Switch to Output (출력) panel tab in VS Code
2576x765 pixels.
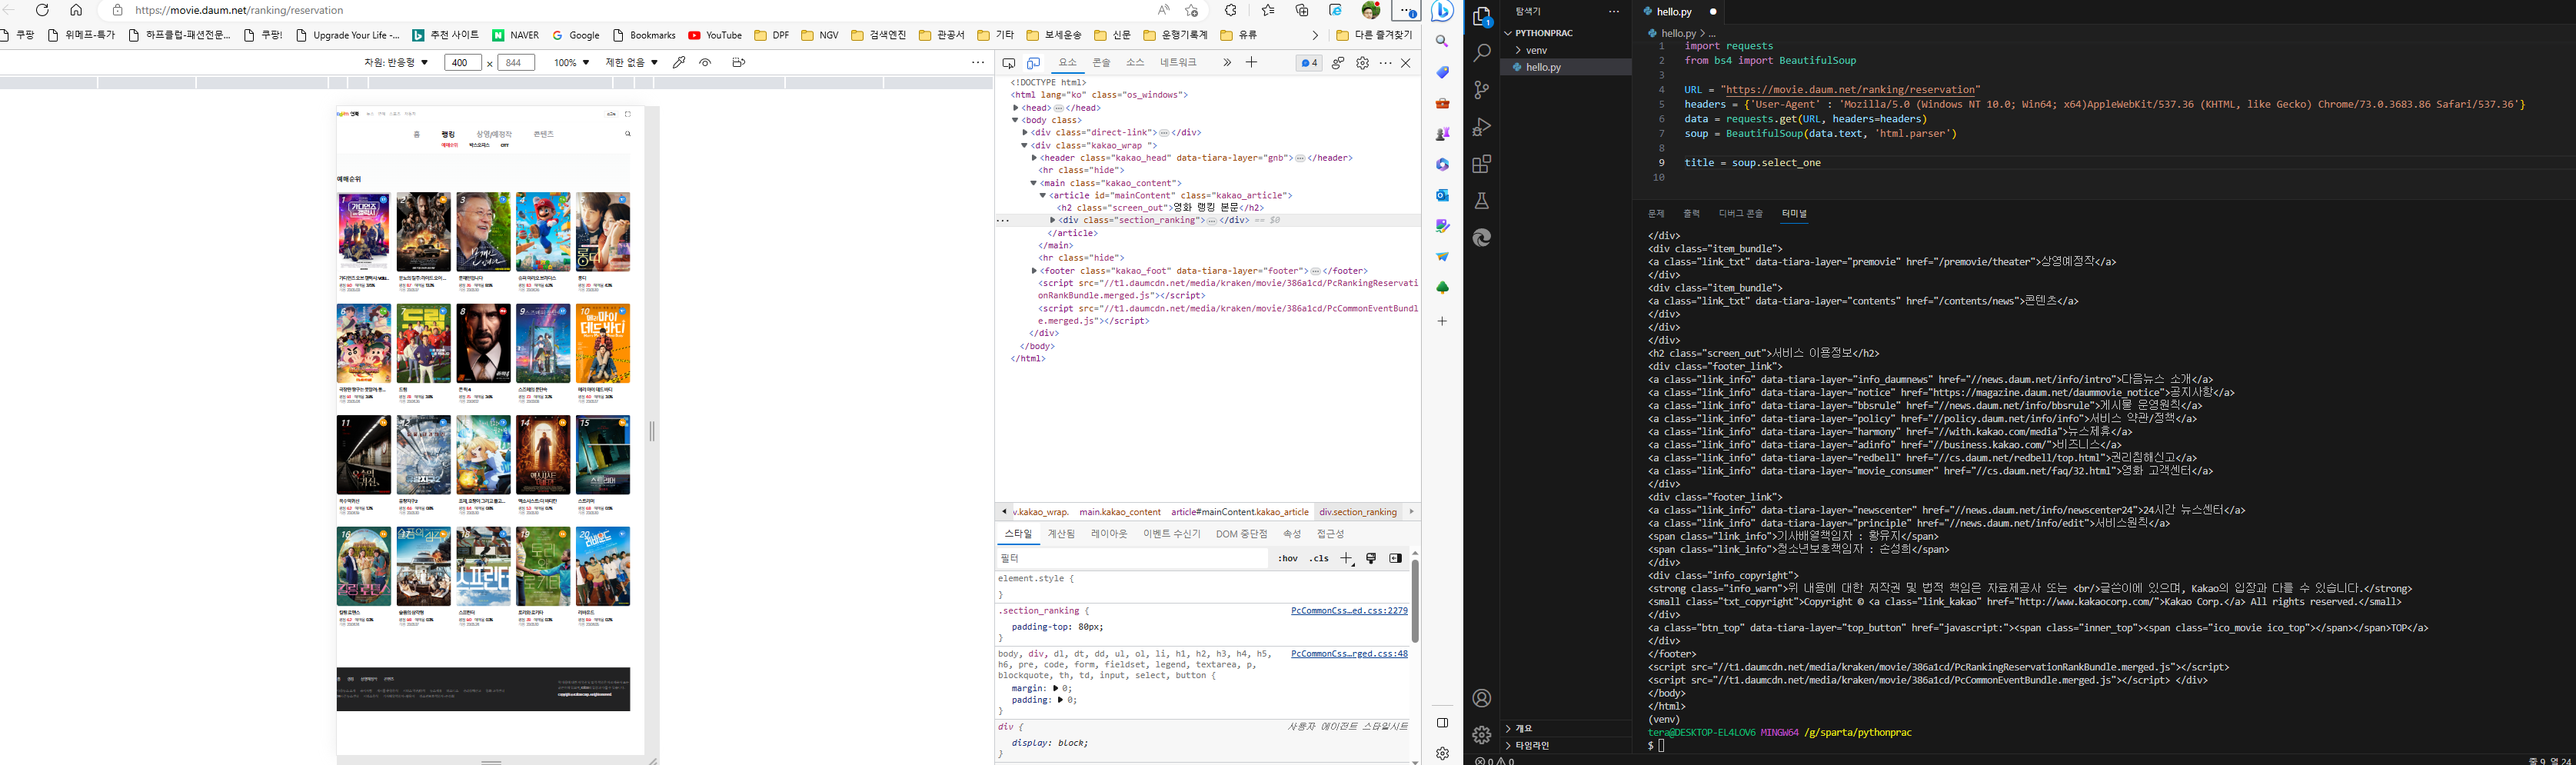[x=1691, y=214]
